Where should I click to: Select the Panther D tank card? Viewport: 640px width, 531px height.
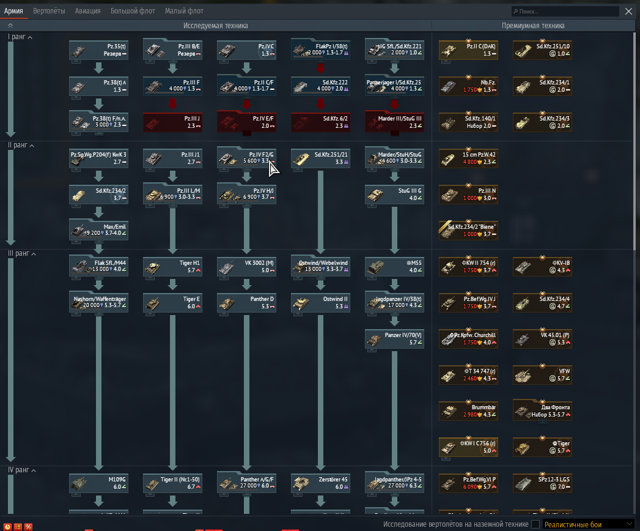point(247,302)
